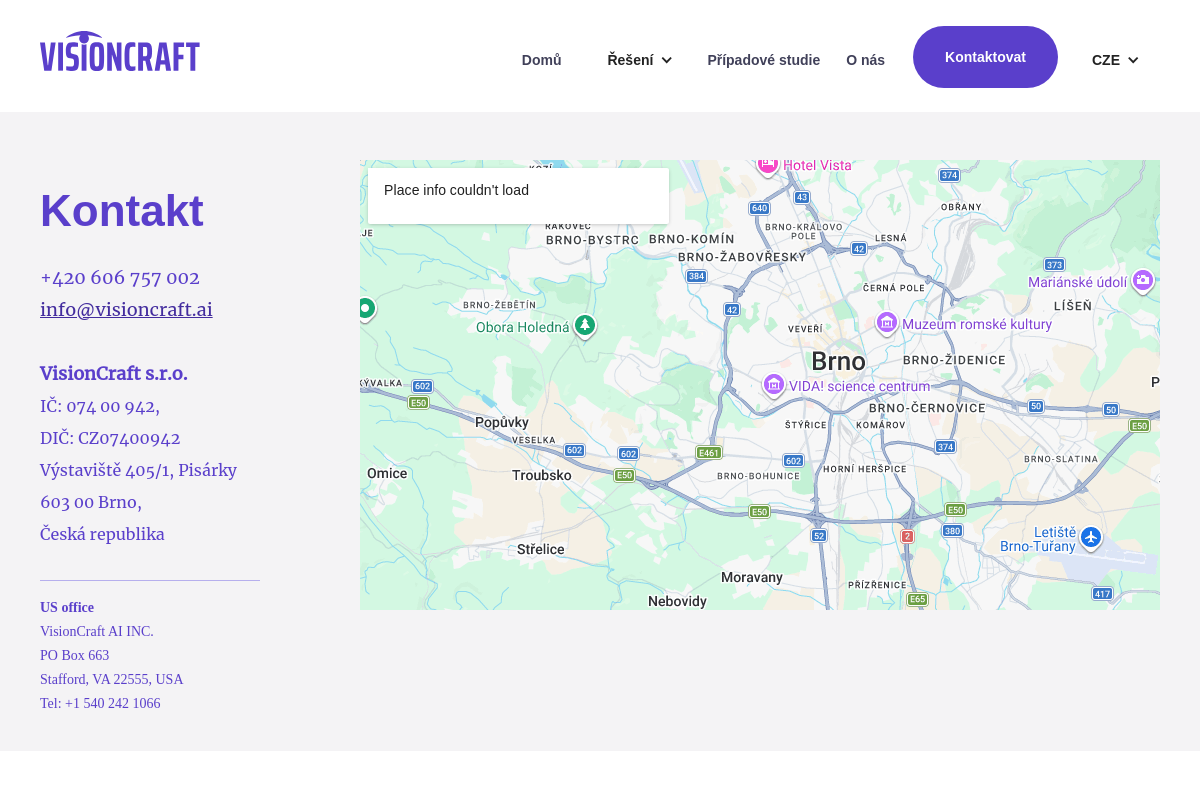Screen dimensions: 1200x800
Task: Click the 'Place info couldn't load' box
Action: pos(518,195)
